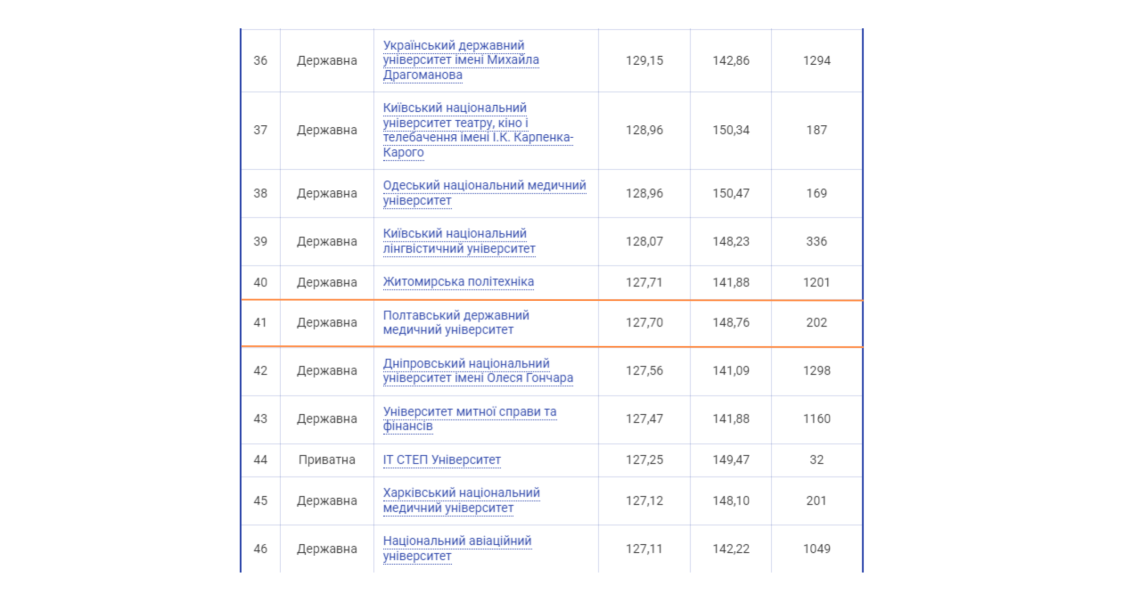Select the 127,25 score value
The height and width of the screenshot is (600, 1140).
(644, 460)
